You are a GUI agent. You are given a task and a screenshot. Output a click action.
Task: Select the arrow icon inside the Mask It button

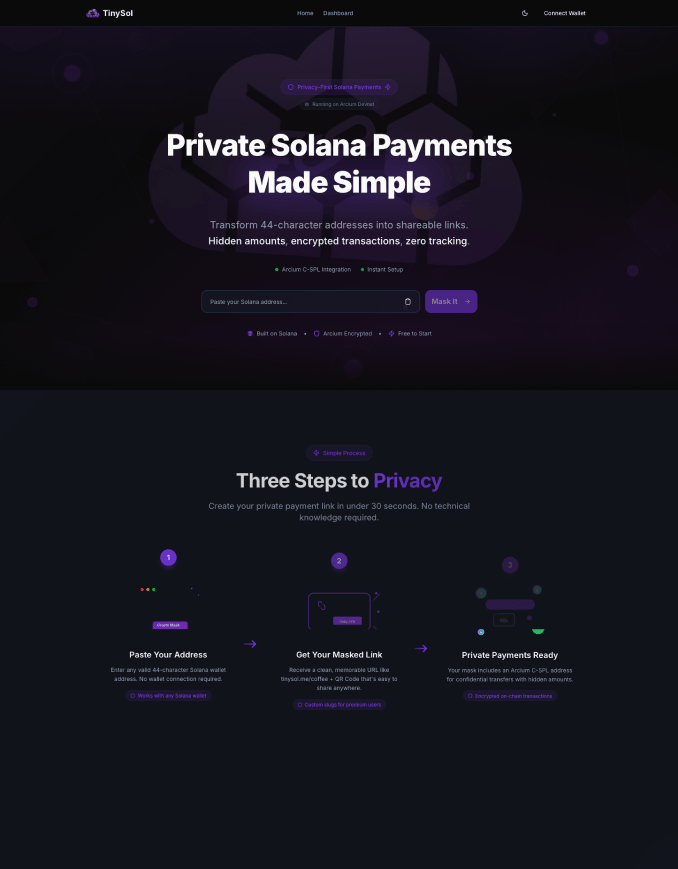[466, 301]
